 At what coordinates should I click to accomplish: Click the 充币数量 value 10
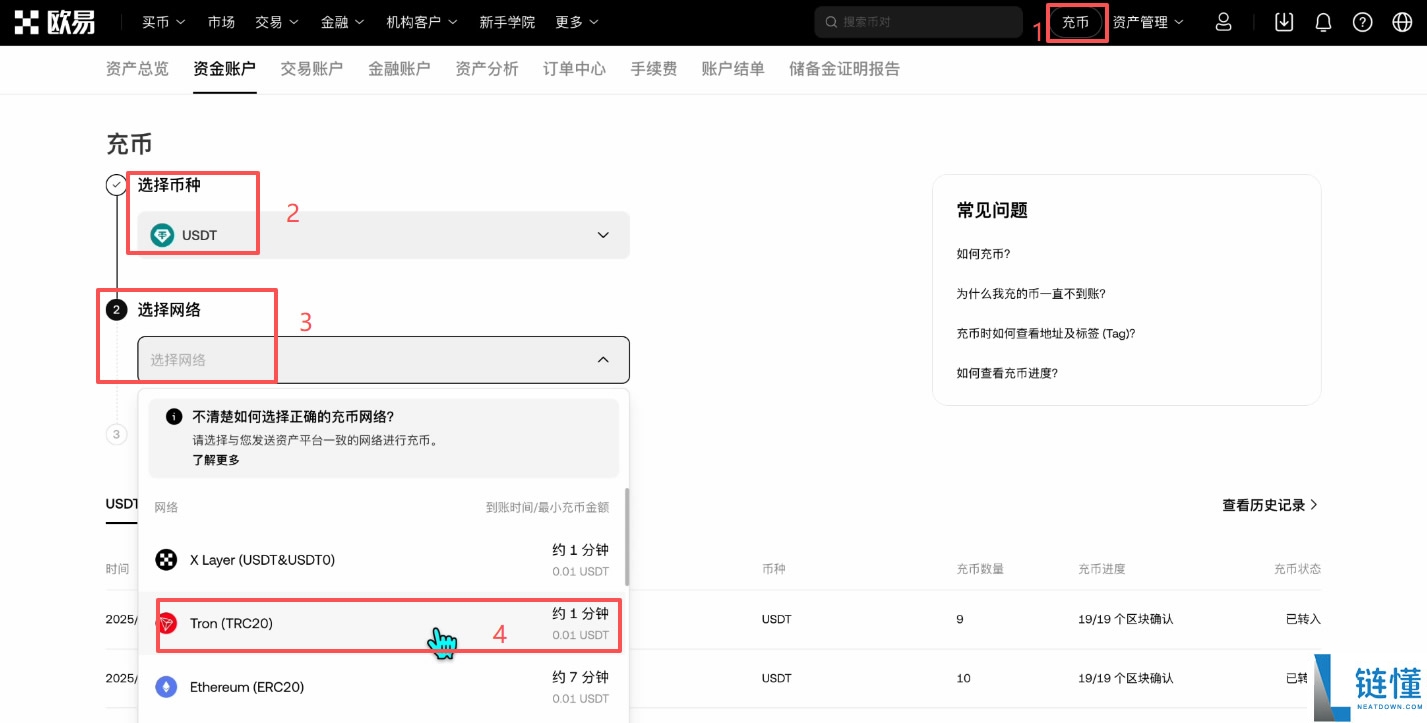point(963,678)
